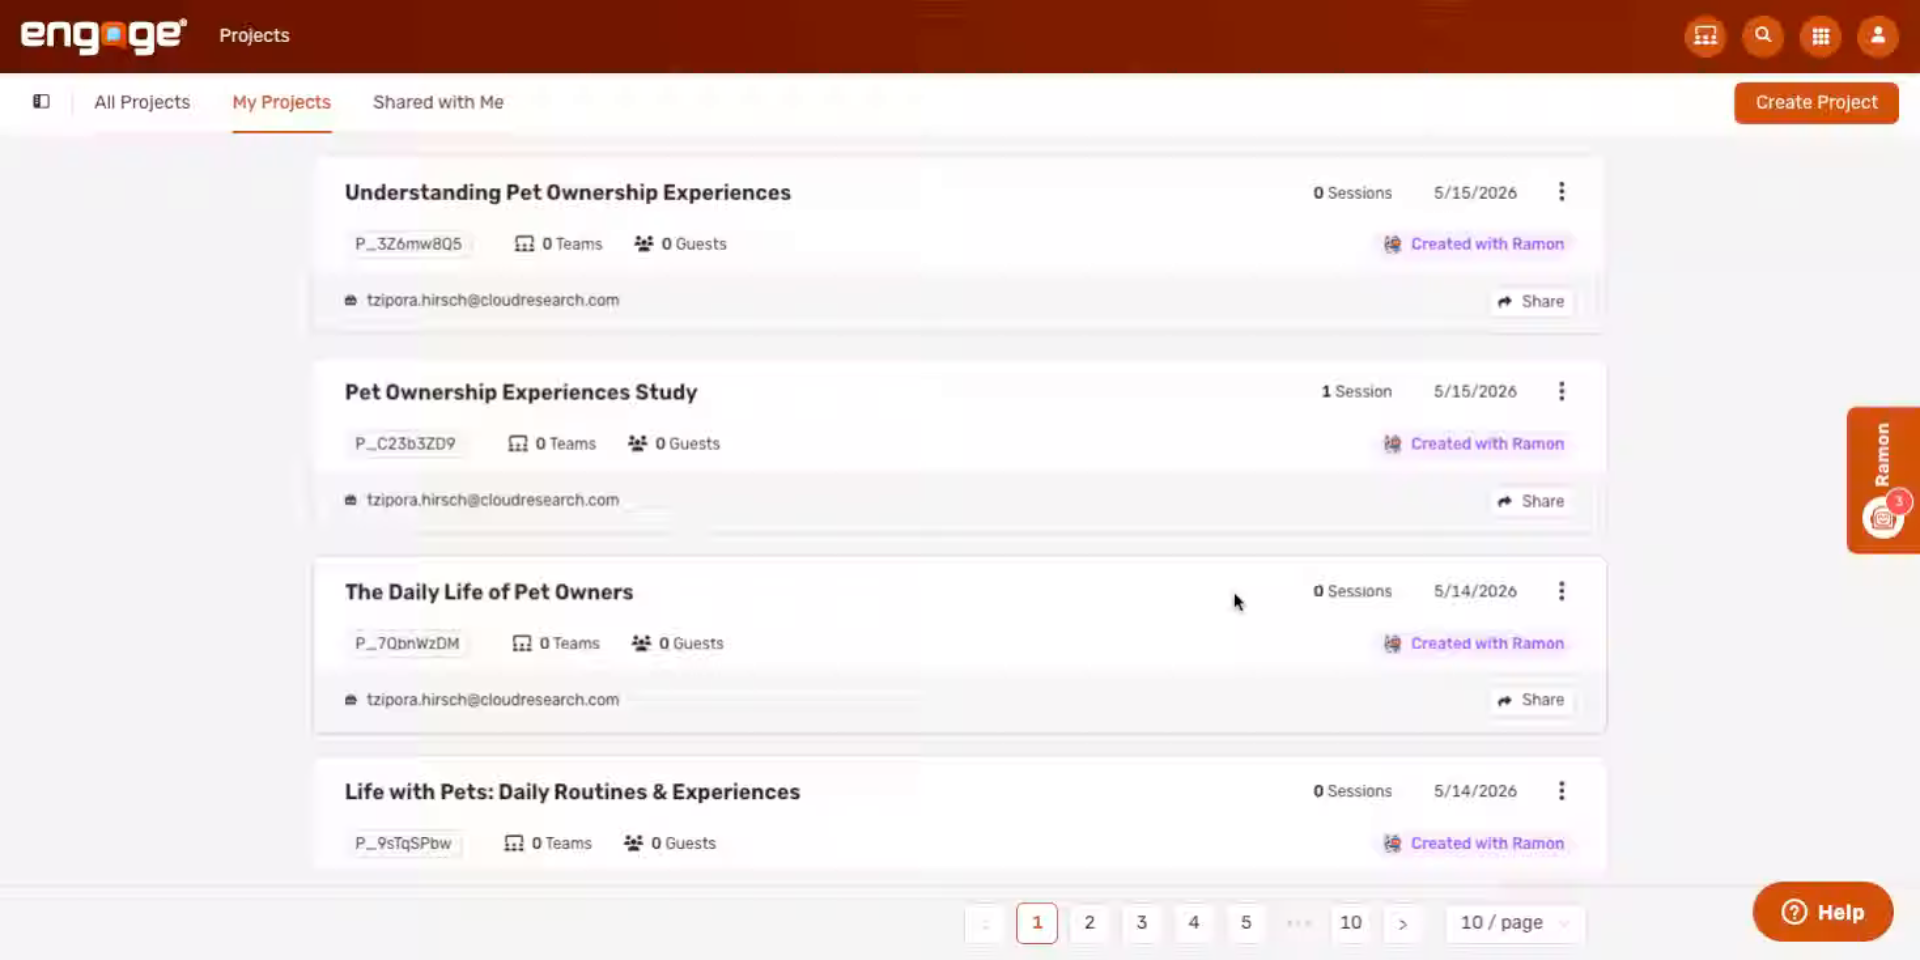Click teams icon in Life with Pets project
The image size is (1920, 960).
[514, 844]
